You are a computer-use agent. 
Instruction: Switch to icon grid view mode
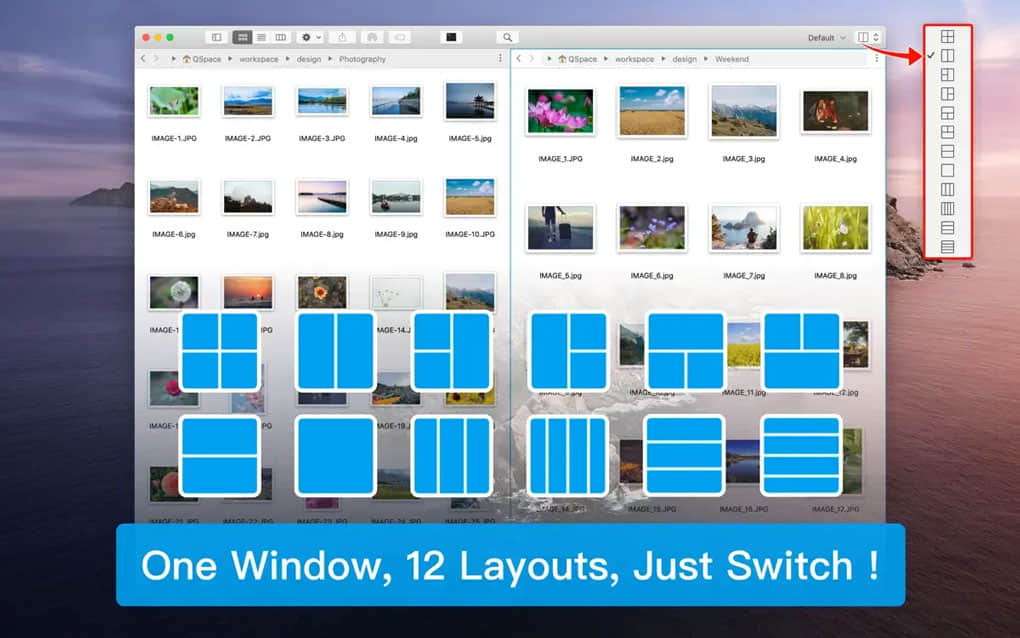242,37
